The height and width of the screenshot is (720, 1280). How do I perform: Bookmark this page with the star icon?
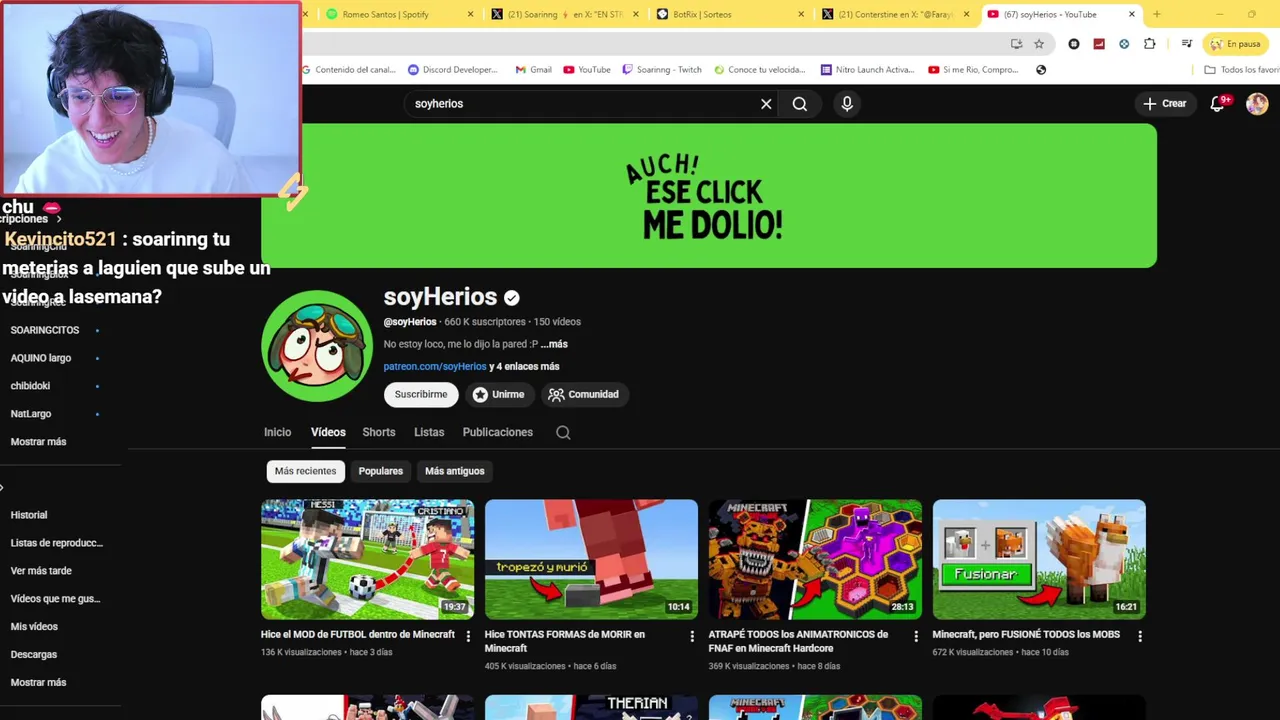coord(1039,44)
